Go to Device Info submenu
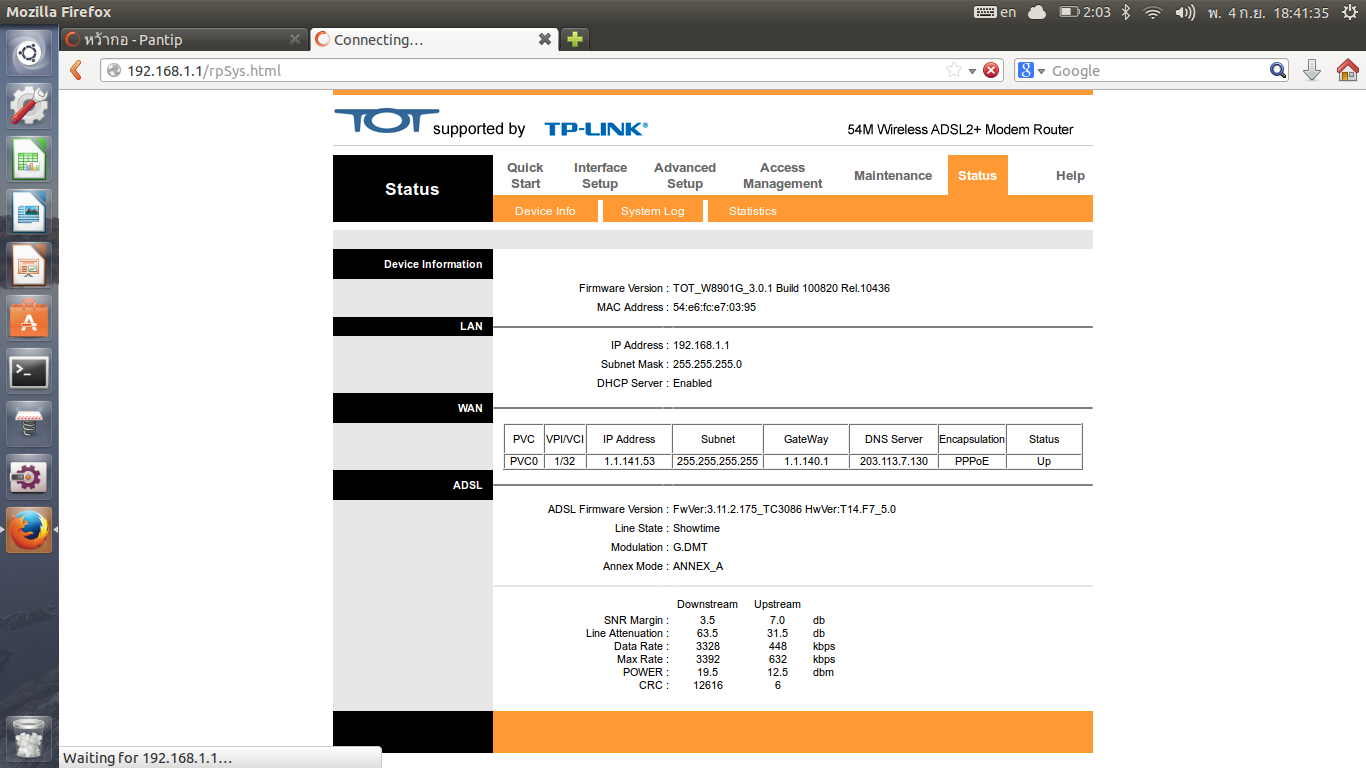 [545, 211]
